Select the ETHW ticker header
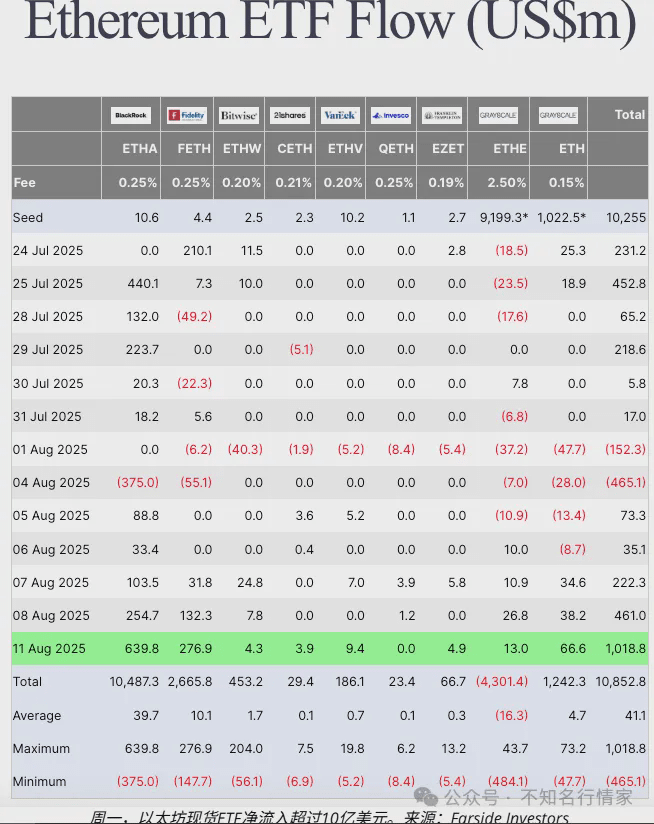Viewport: 654px width, 824px height. [x=242, y=149]
